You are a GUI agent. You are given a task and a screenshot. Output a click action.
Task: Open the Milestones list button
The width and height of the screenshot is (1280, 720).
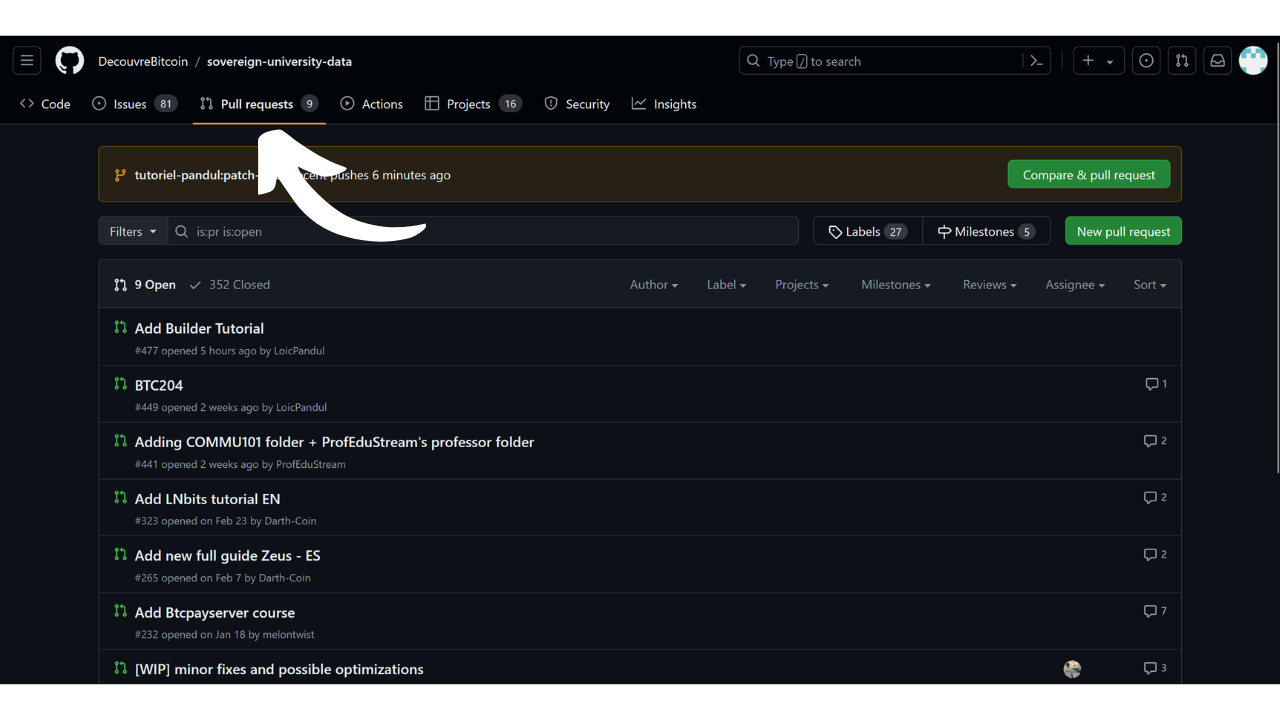986,231
